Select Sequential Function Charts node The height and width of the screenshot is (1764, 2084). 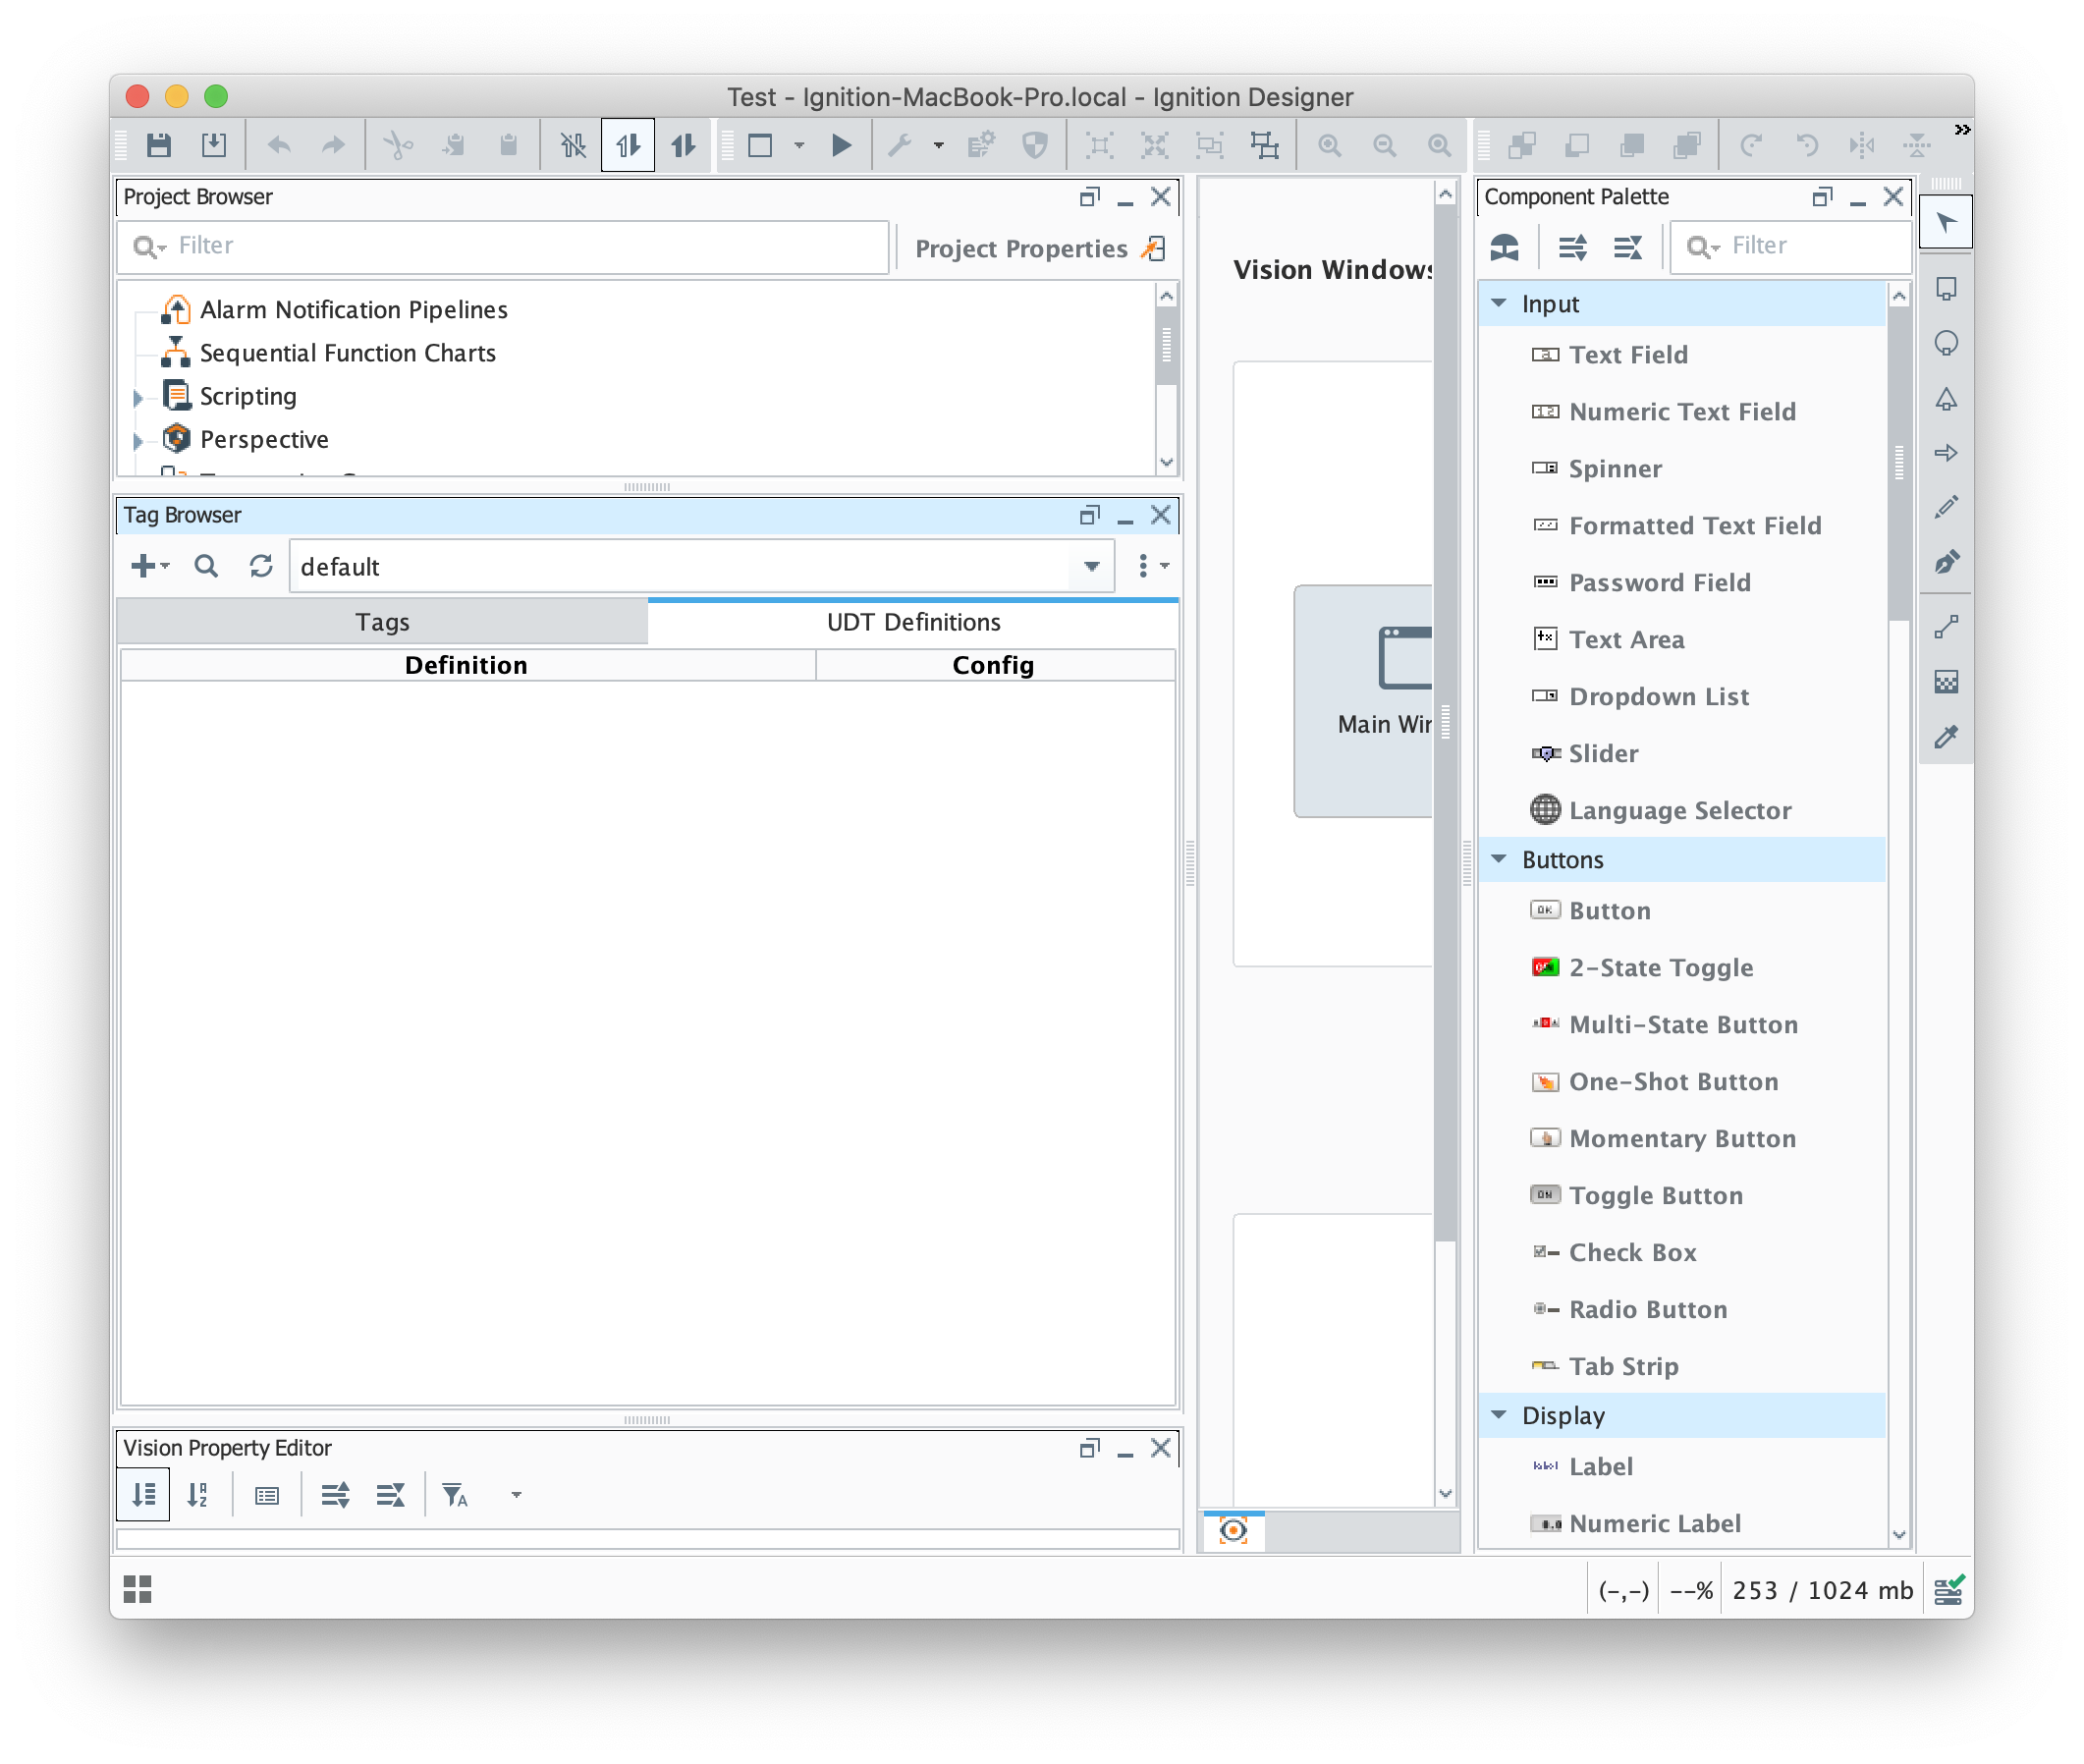(x=347, y=353)
